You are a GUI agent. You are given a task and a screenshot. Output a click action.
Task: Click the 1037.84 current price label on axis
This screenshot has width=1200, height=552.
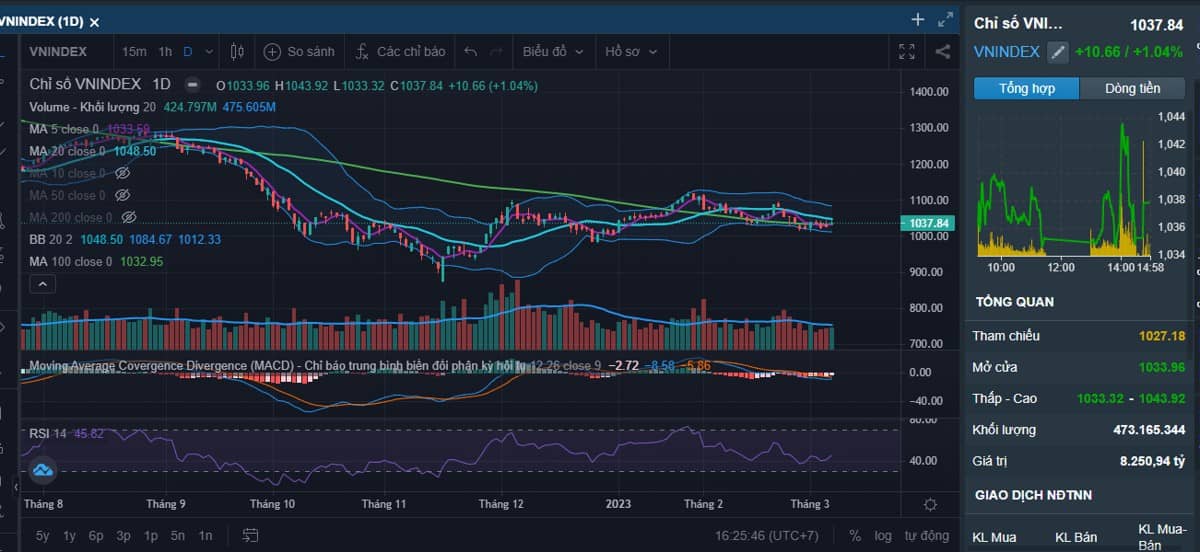(x=930, y=222)
